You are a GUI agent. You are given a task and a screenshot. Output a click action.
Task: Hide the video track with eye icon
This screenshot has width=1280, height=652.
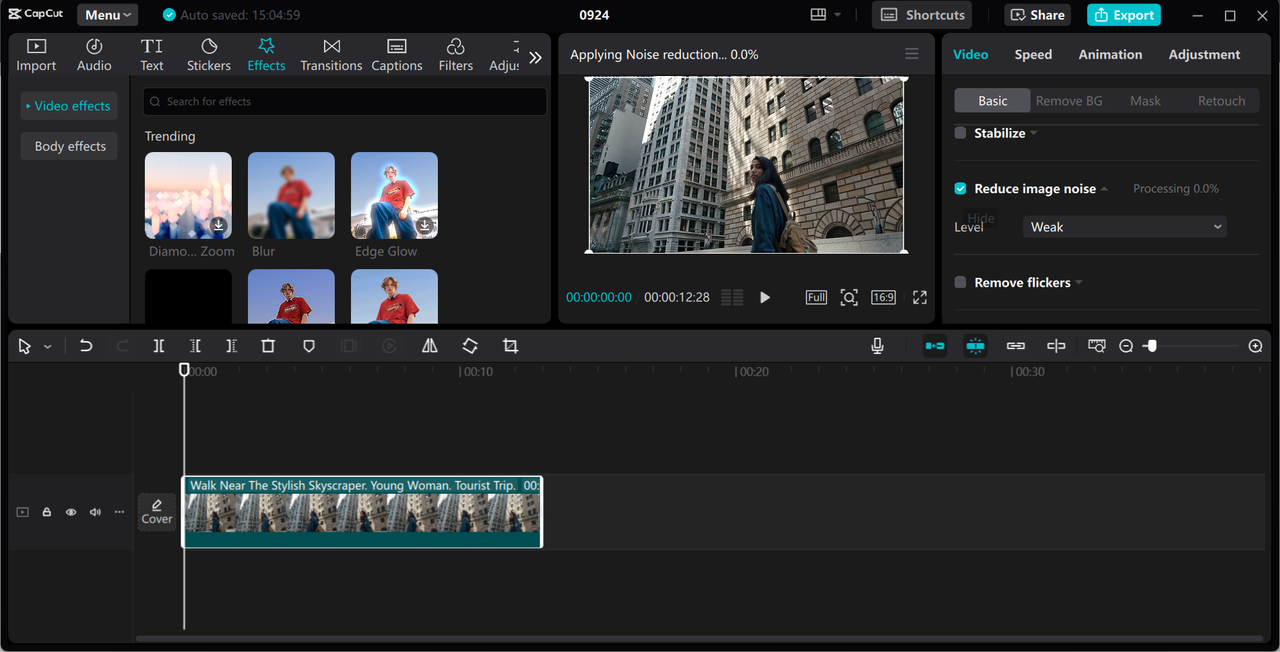[x=71, y=512]
